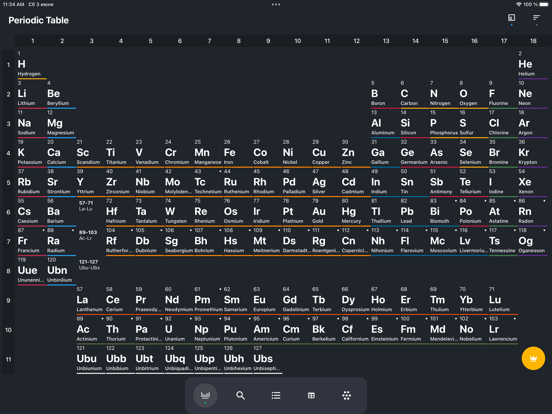
Task: Tap the Einsteinium element
Action: pos(385,330)
